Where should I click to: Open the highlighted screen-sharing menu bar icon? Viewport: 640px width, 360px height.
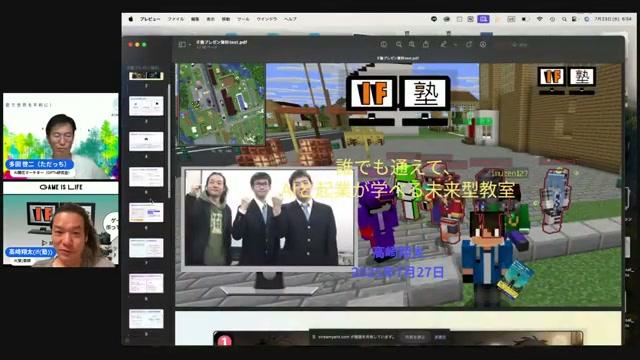tap(483, 19)
